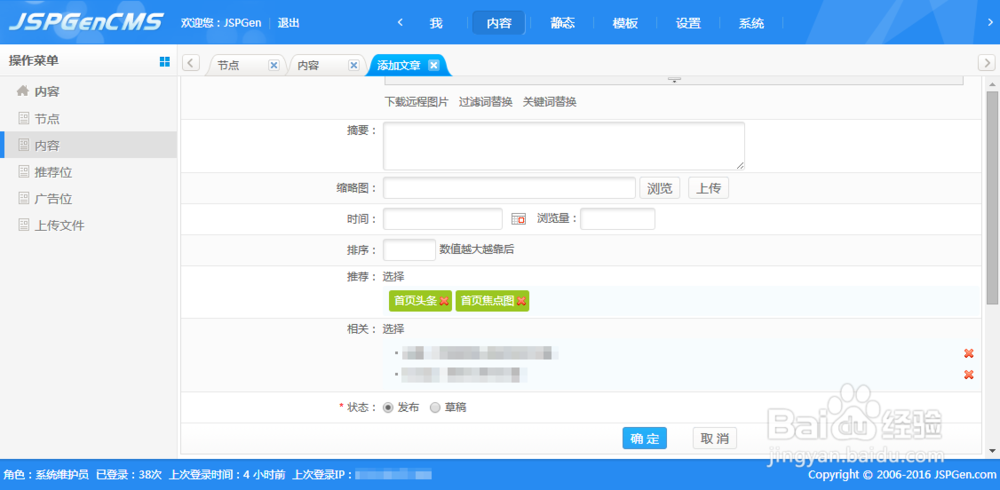Click the list icon beside 广告位
1000x490 pixels.
click(24, 198)
